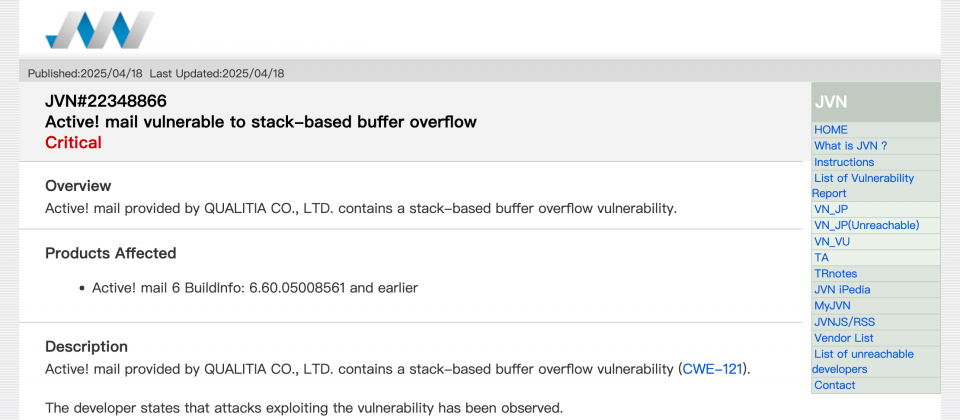
Task: Click the red Critical severity label
Action: pyautogui.click(x=73, y=143)
